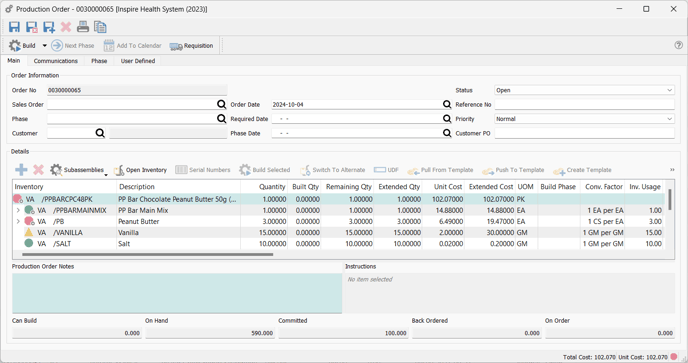688x363 pixels.
Task: Click the Save and Close icon
Action: tap(32, 27)
